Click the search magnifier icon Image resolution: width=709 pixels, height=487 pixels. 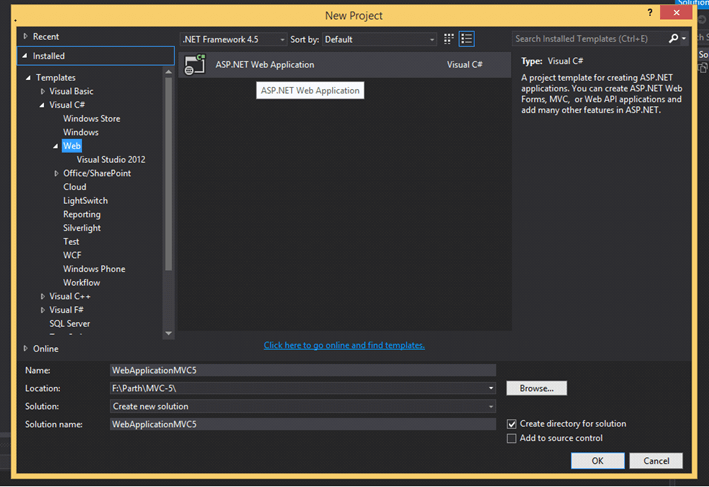click(673, 39)
